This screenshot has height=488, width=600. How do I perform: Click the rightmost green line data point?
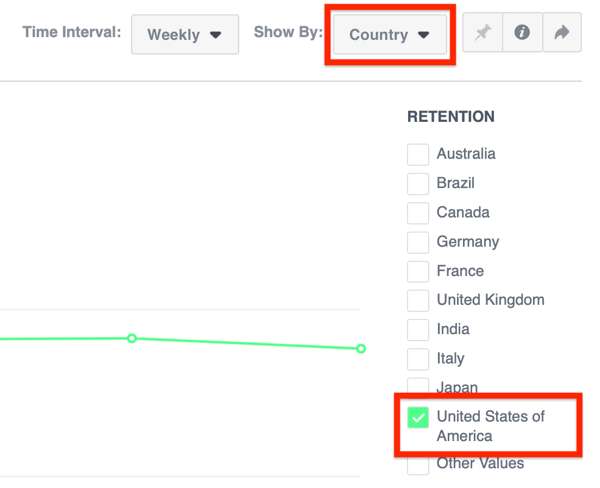(361, 349)
